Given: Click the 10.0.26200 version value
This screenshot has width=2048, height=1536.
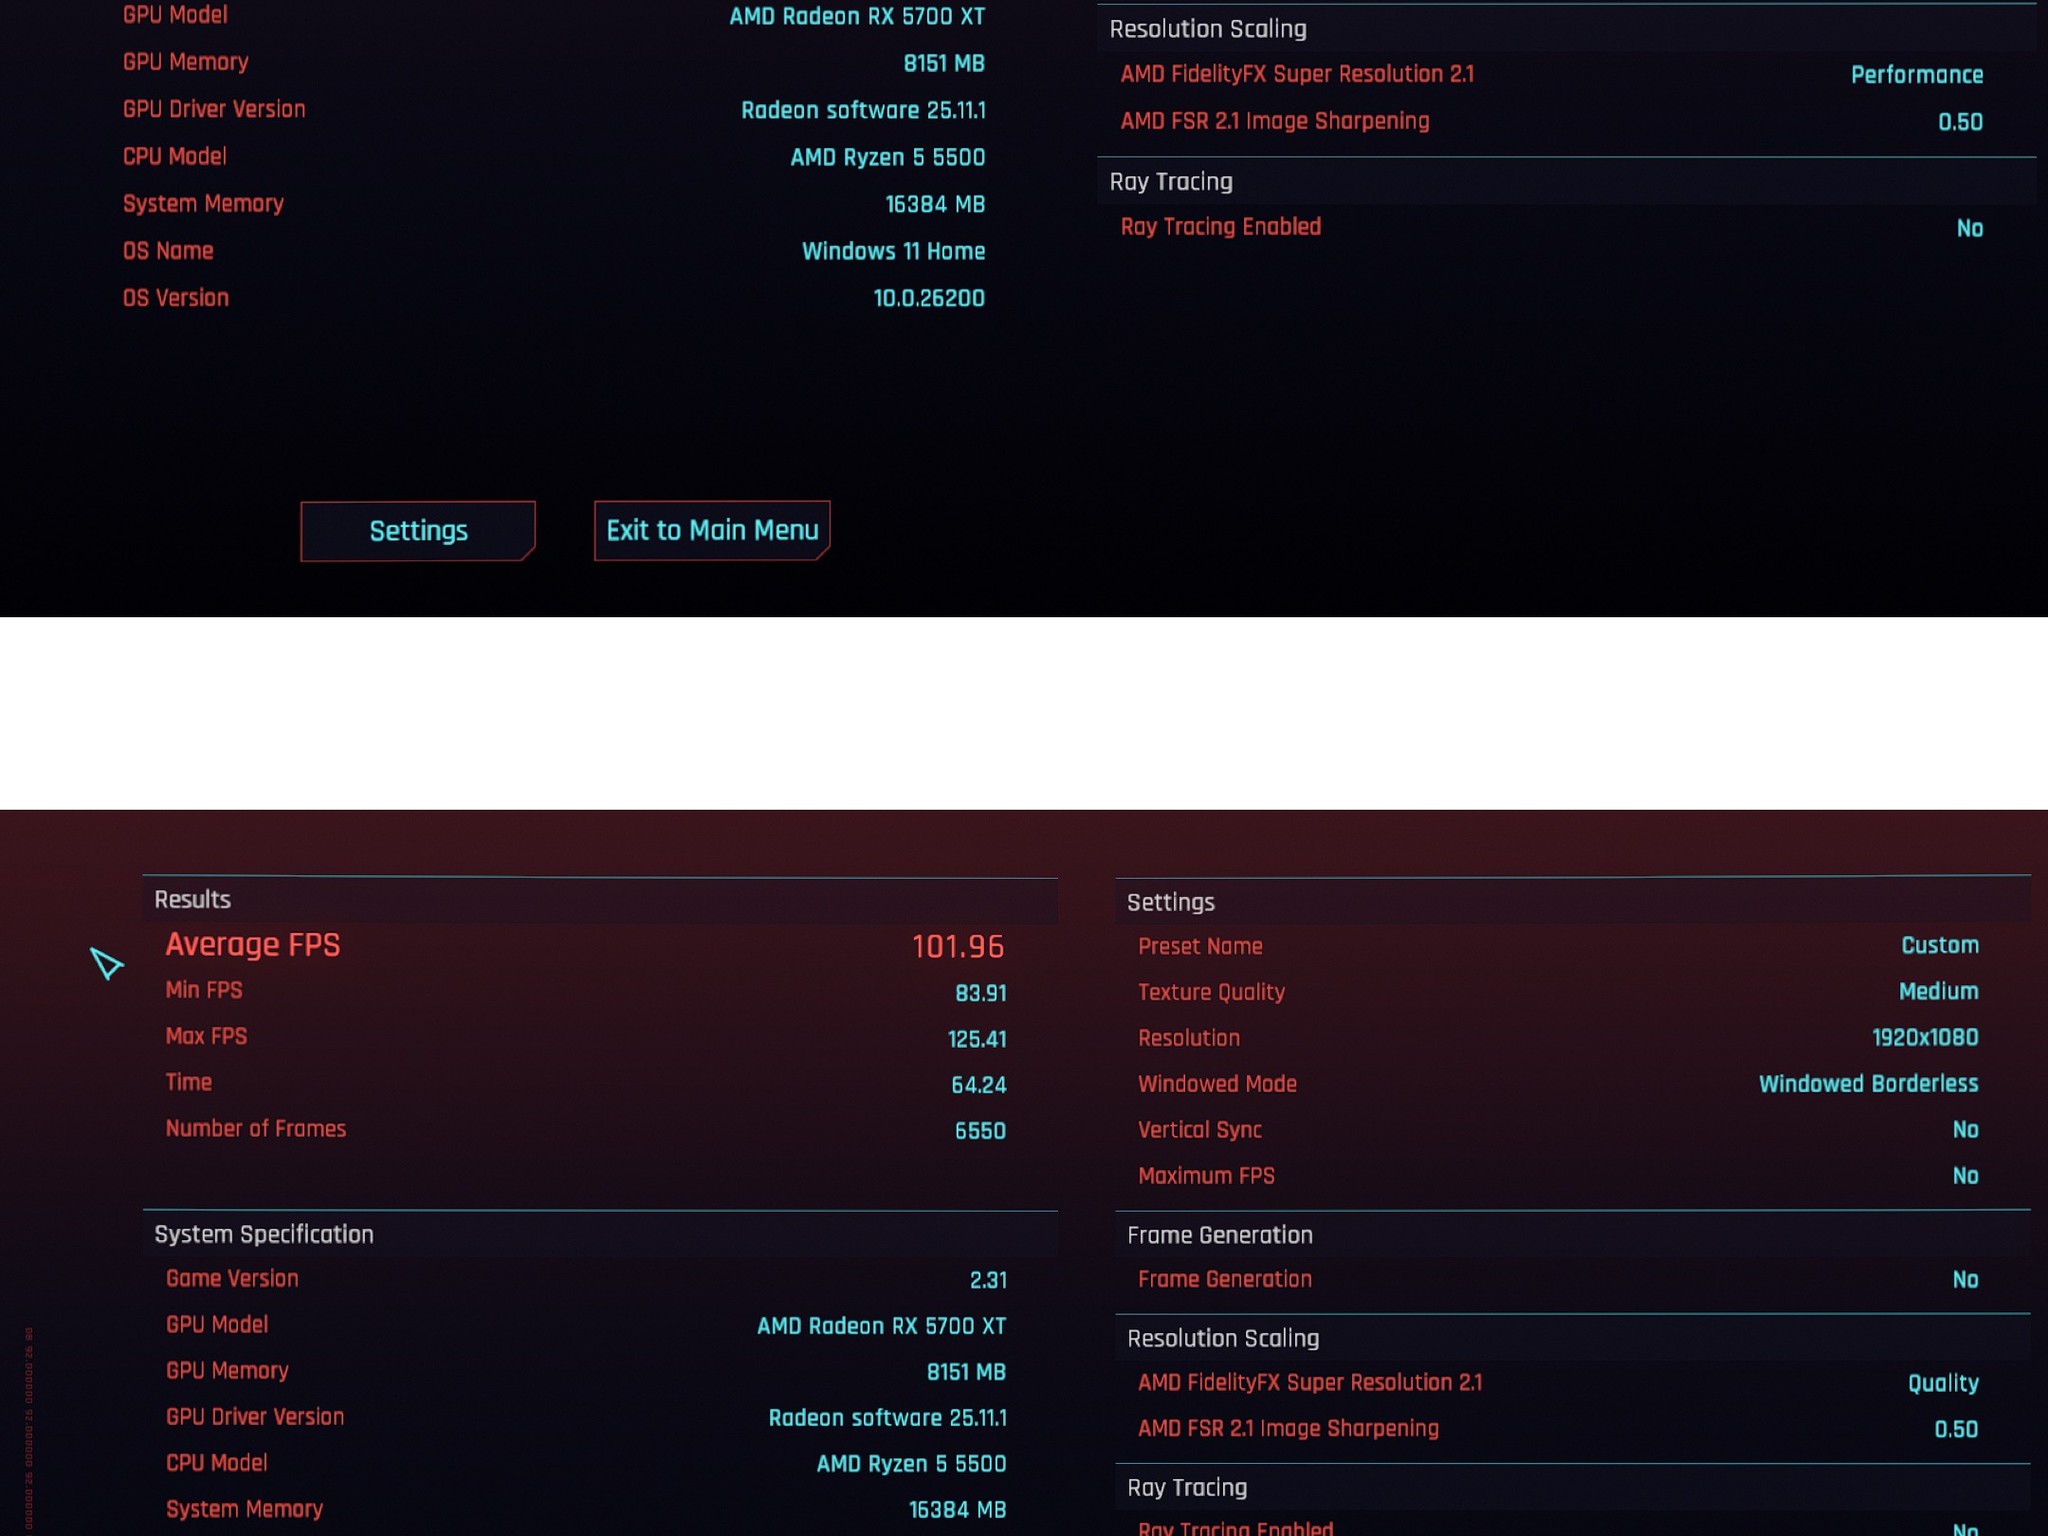Looking at the screenshot, I should (x=929, y=298).
